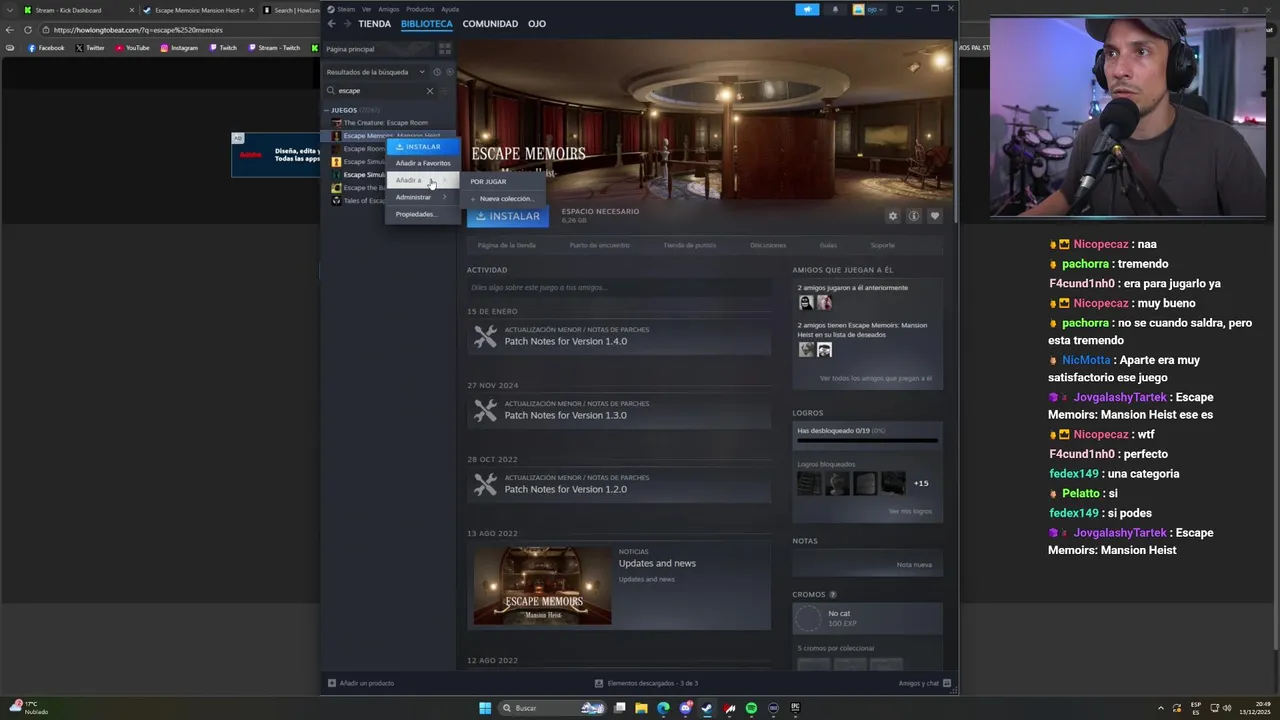Show game info icon
This screenshot has width=1280, height=720.
[914, 216]
